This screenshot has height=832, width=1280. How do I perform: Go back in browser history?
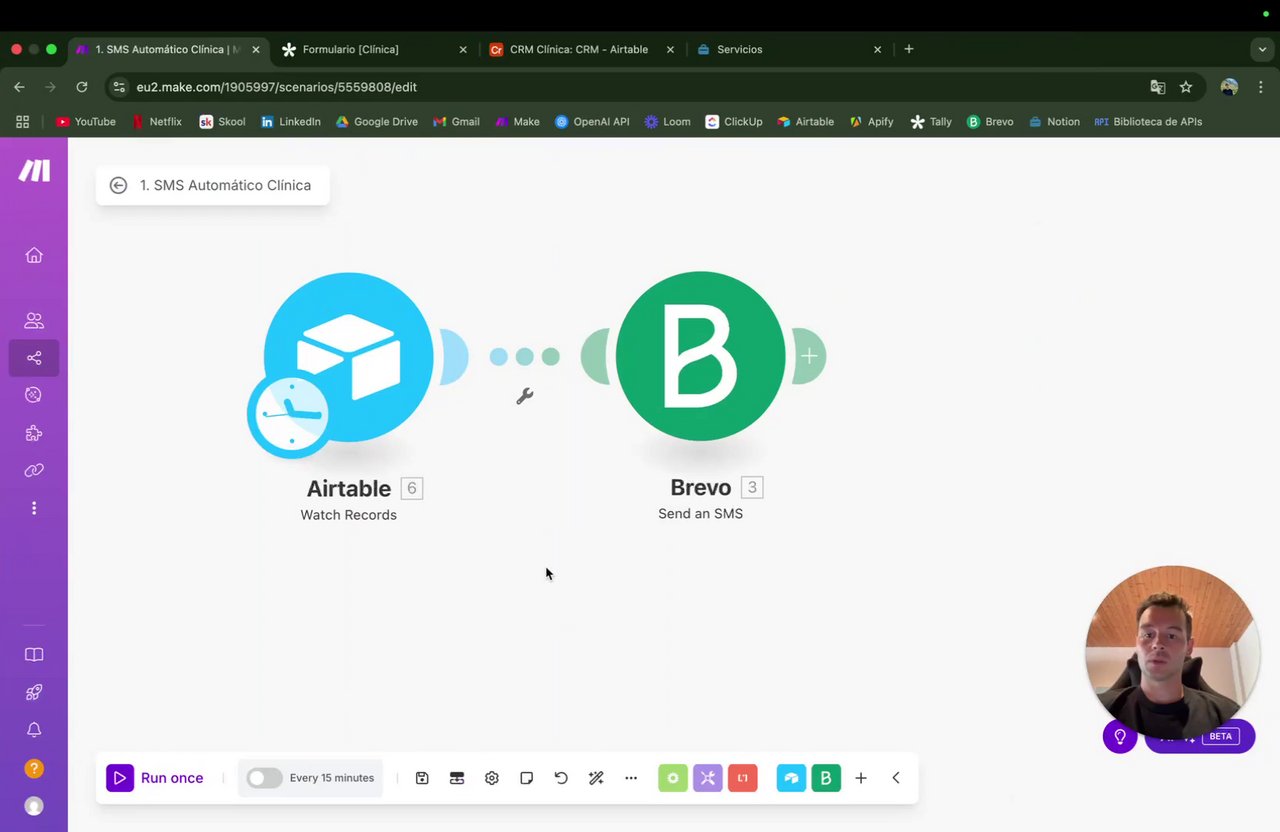point(19,87)
